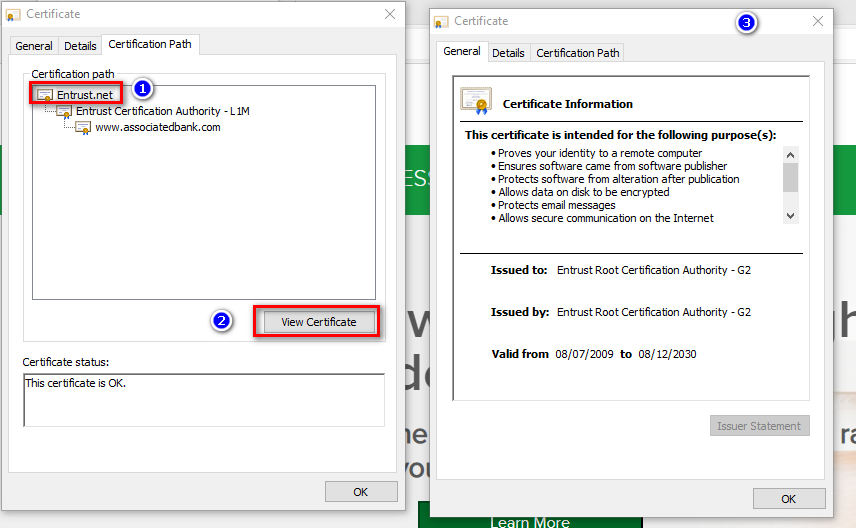Image resolution: width=856 pixels, height=528 pixels.
Task: Click the left Certificate window title icon
Action: [x=13, y=14]
